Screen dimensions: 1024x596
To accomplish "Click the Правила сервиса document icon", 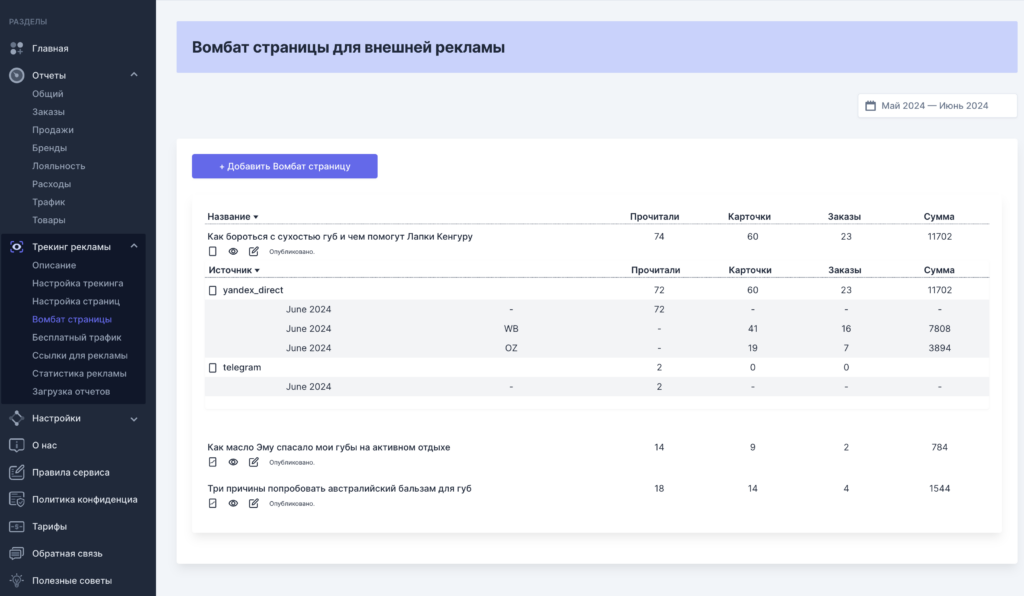I will 17,472.
